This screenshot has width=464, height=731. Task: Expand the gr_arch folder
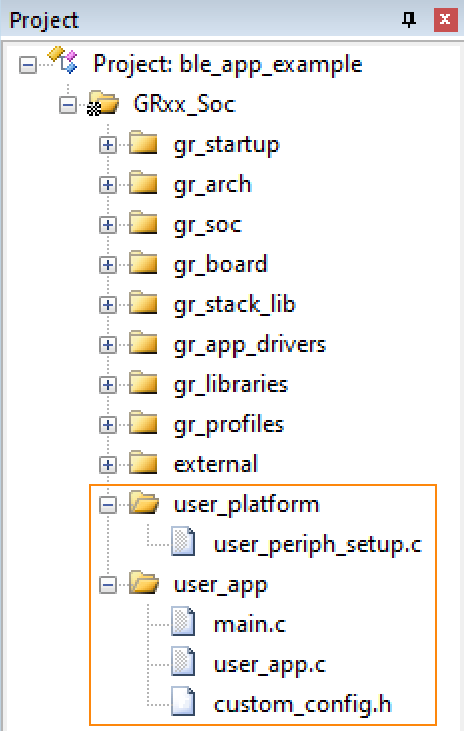pos(108,185)
